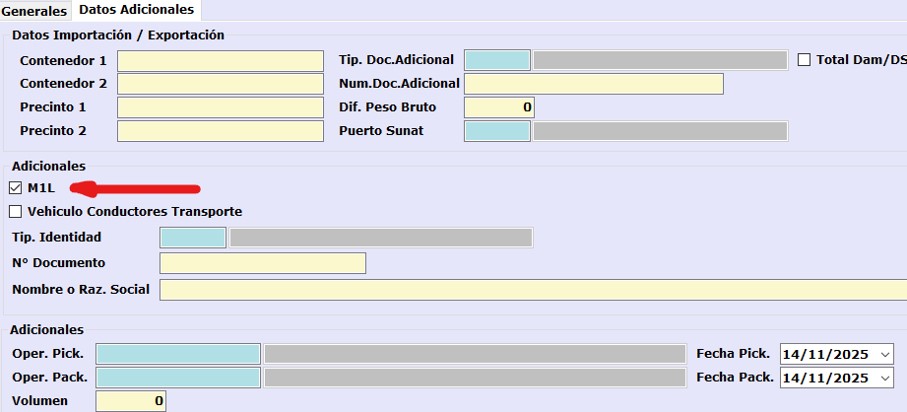Enable Vehiculo Conductores Transporte checkbox
The image size is (907, 412).
coord(15,212)
